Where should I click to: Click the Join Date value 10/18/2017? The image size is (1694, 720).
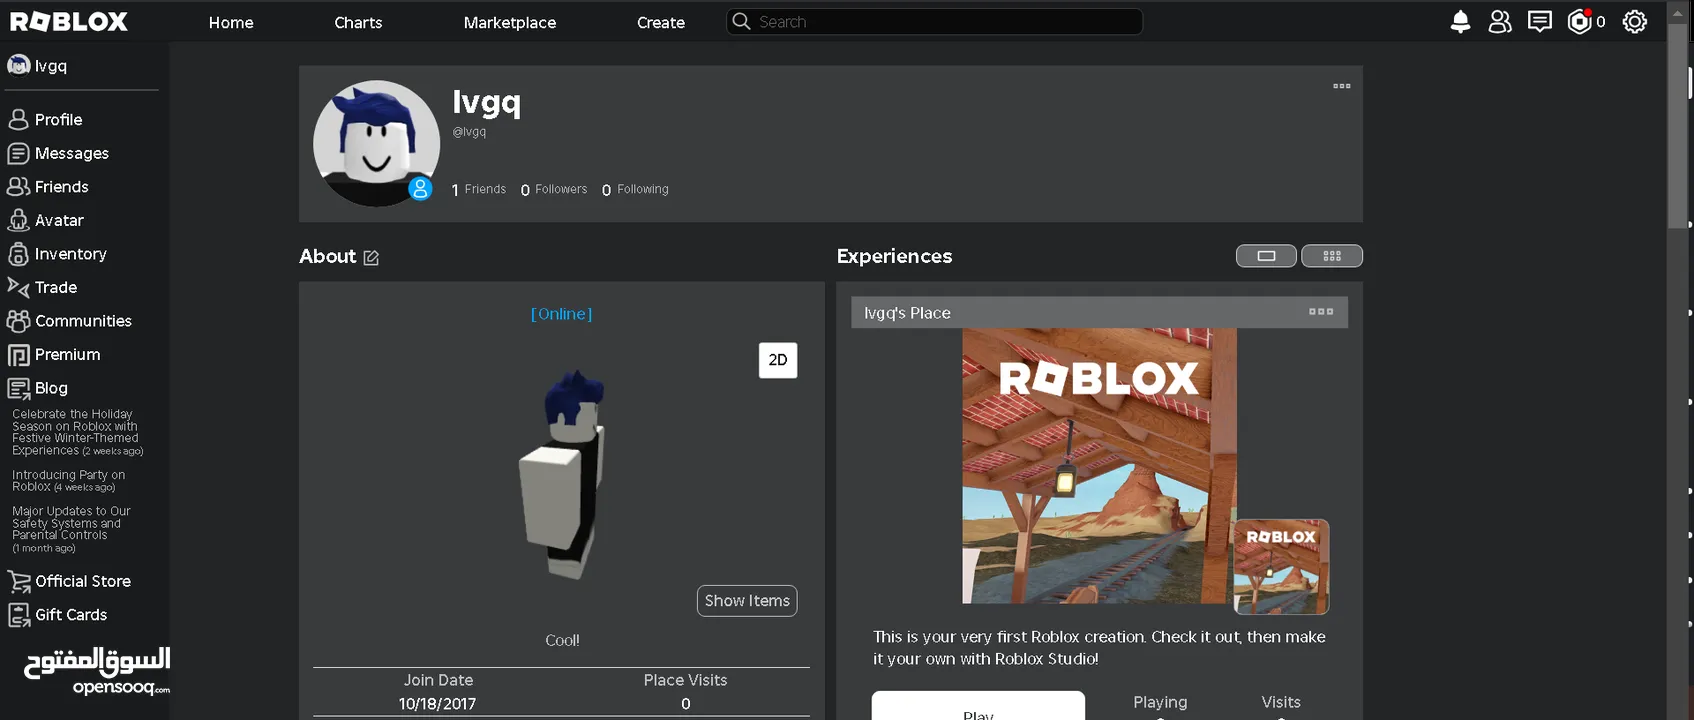pos(437,704)
